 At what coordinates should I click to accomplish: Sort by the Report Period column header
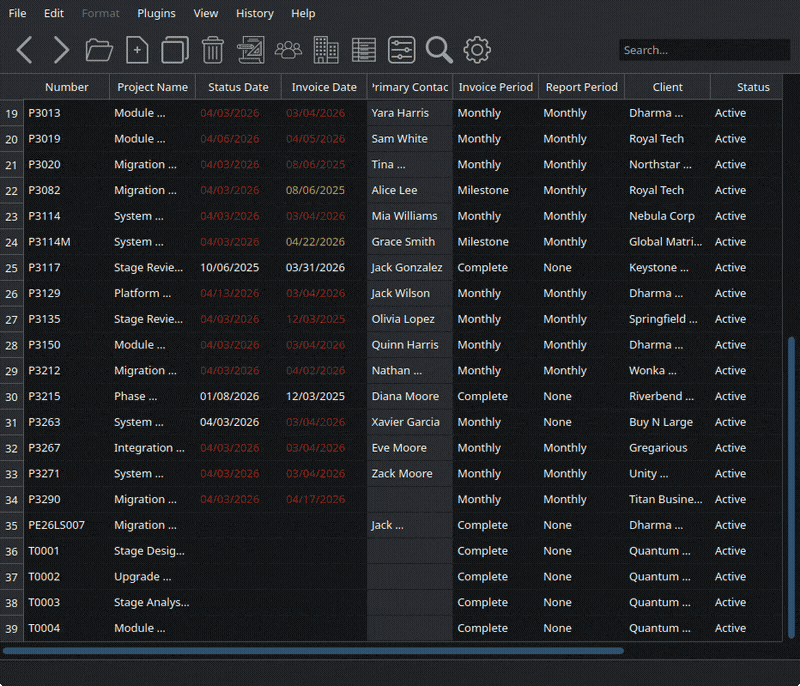[582, 87]
